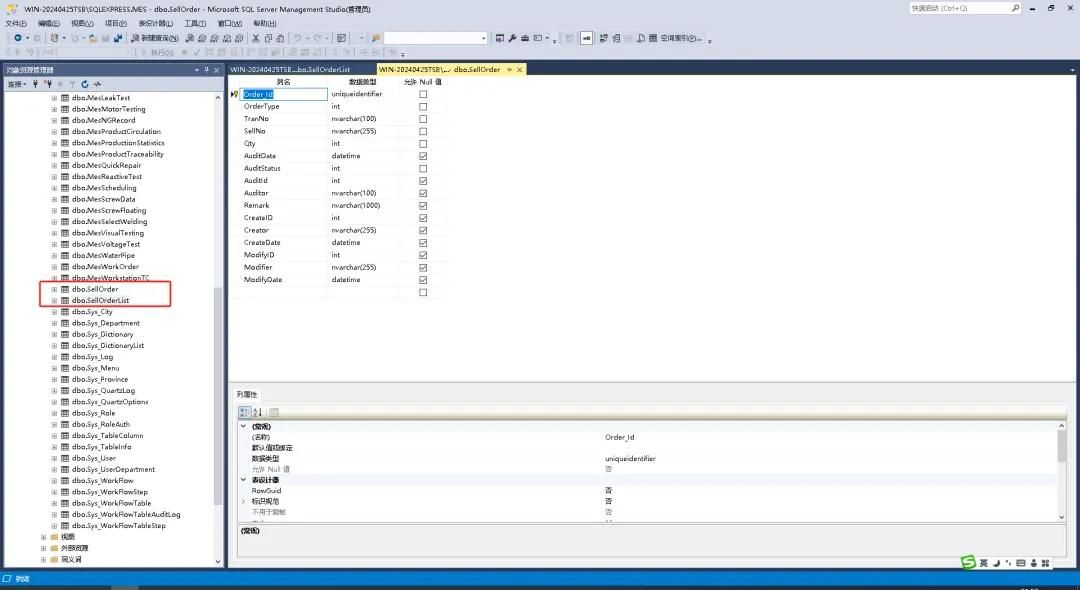The width and height of the screenshot is (1080, 590).
Task: Click the uniqueidentifier data type cell for Order_Id
Action: [x=364, y=94]
